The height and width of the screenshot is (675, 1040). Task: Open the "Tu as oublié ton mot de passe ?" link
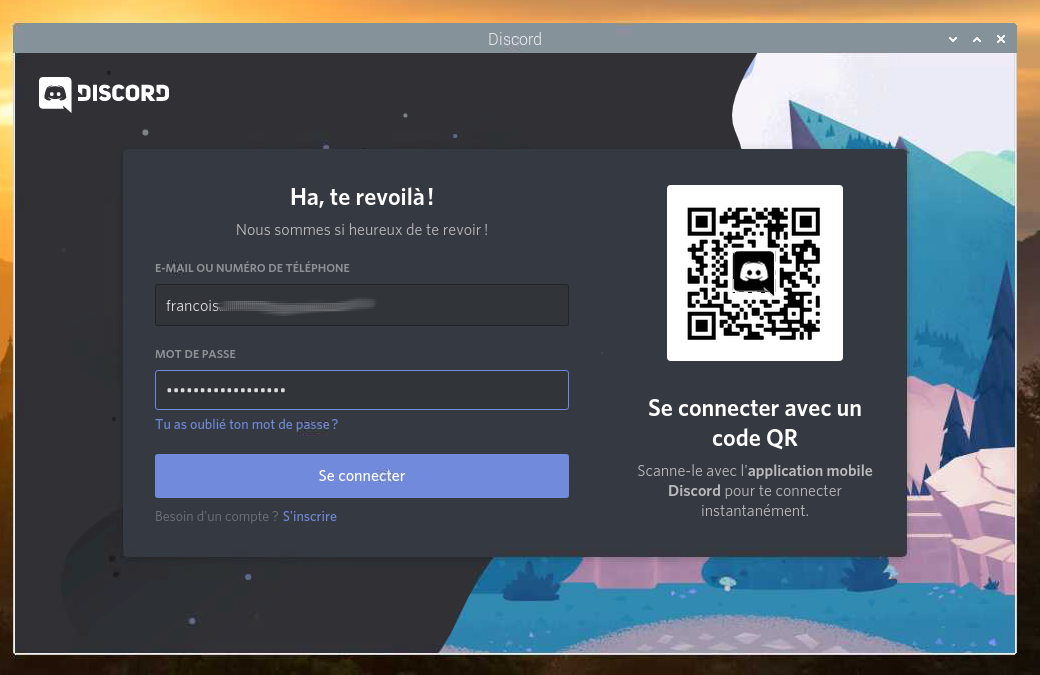tap(247, 424)
